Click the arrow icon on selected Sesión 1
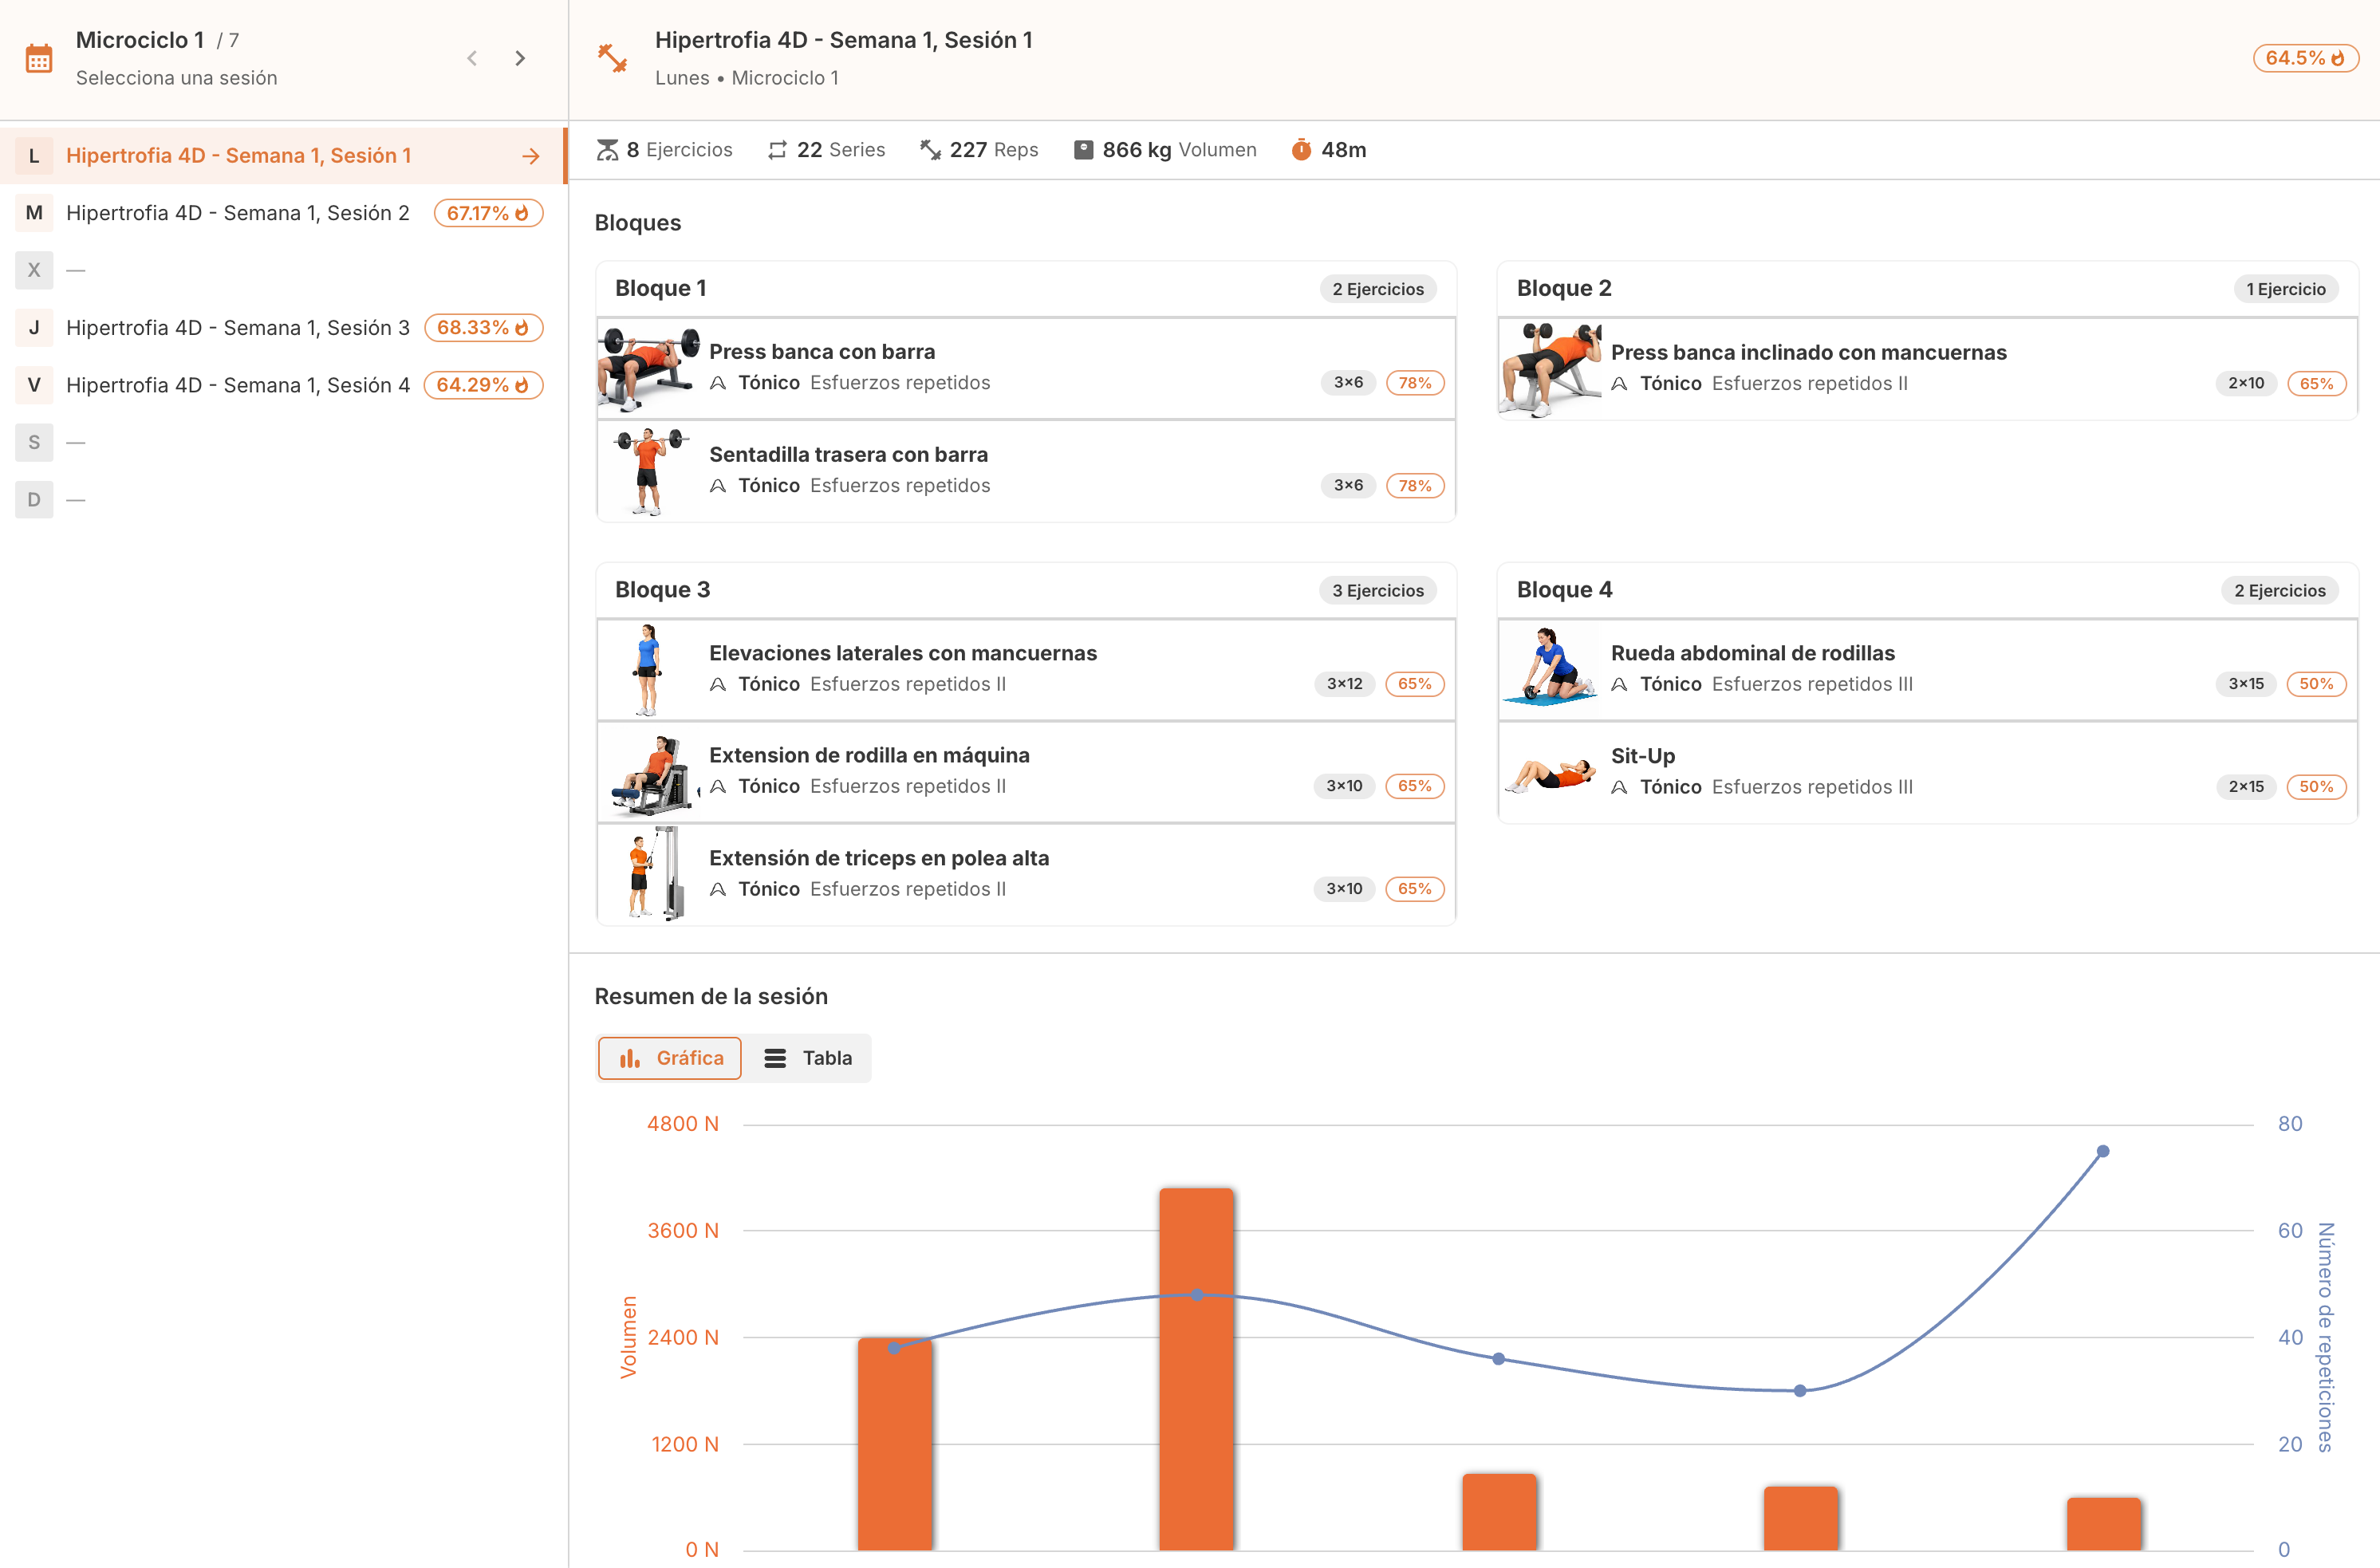The width and height of the screenshot is (2380, 1568). (x=531, y=156)
